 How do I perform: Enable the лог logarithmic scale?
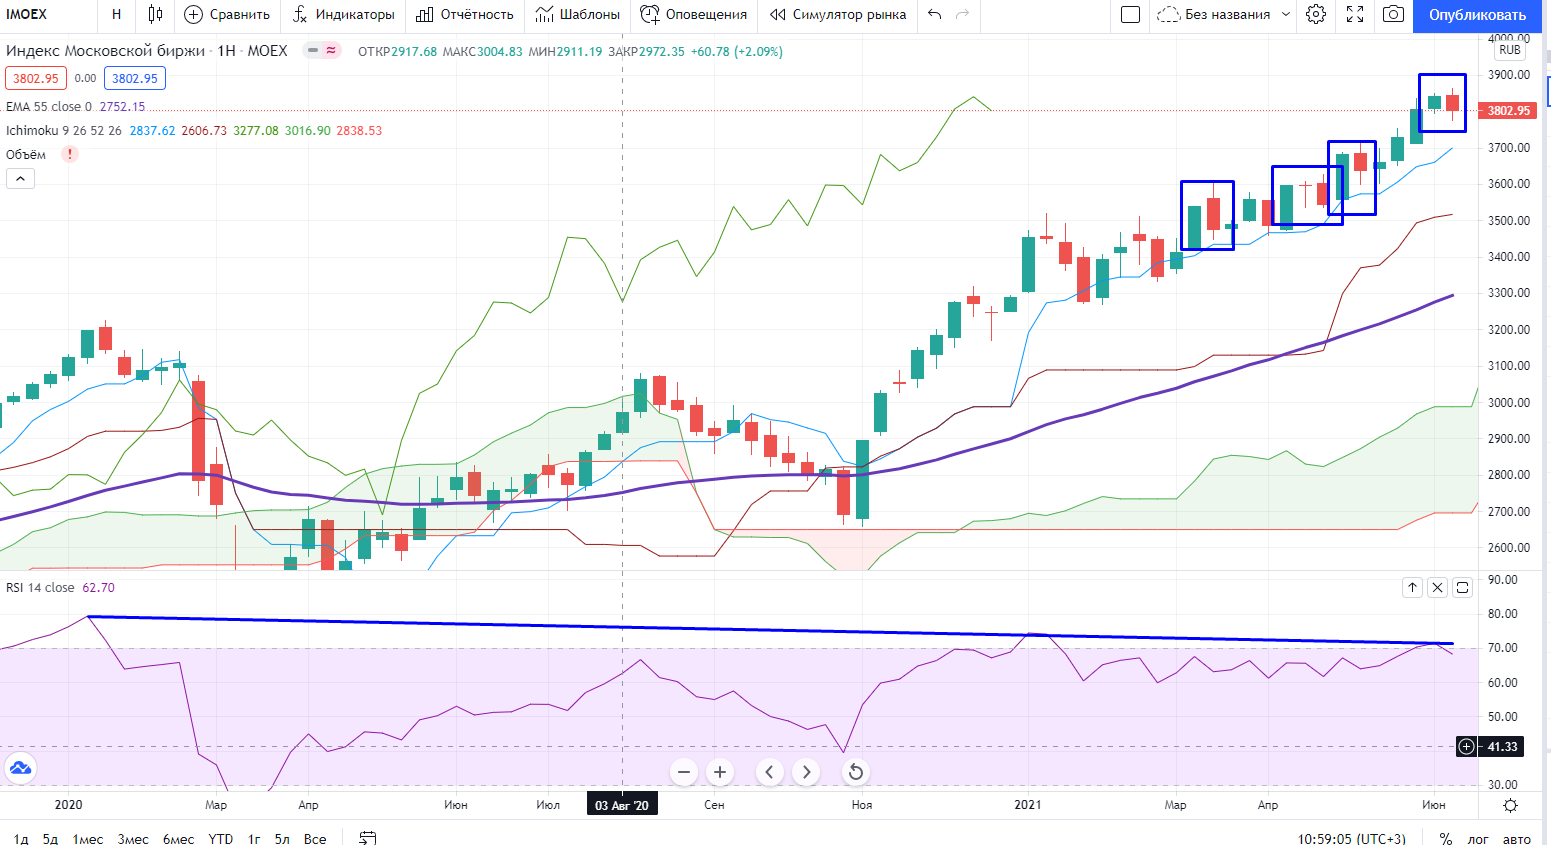tap(1478, 839)
